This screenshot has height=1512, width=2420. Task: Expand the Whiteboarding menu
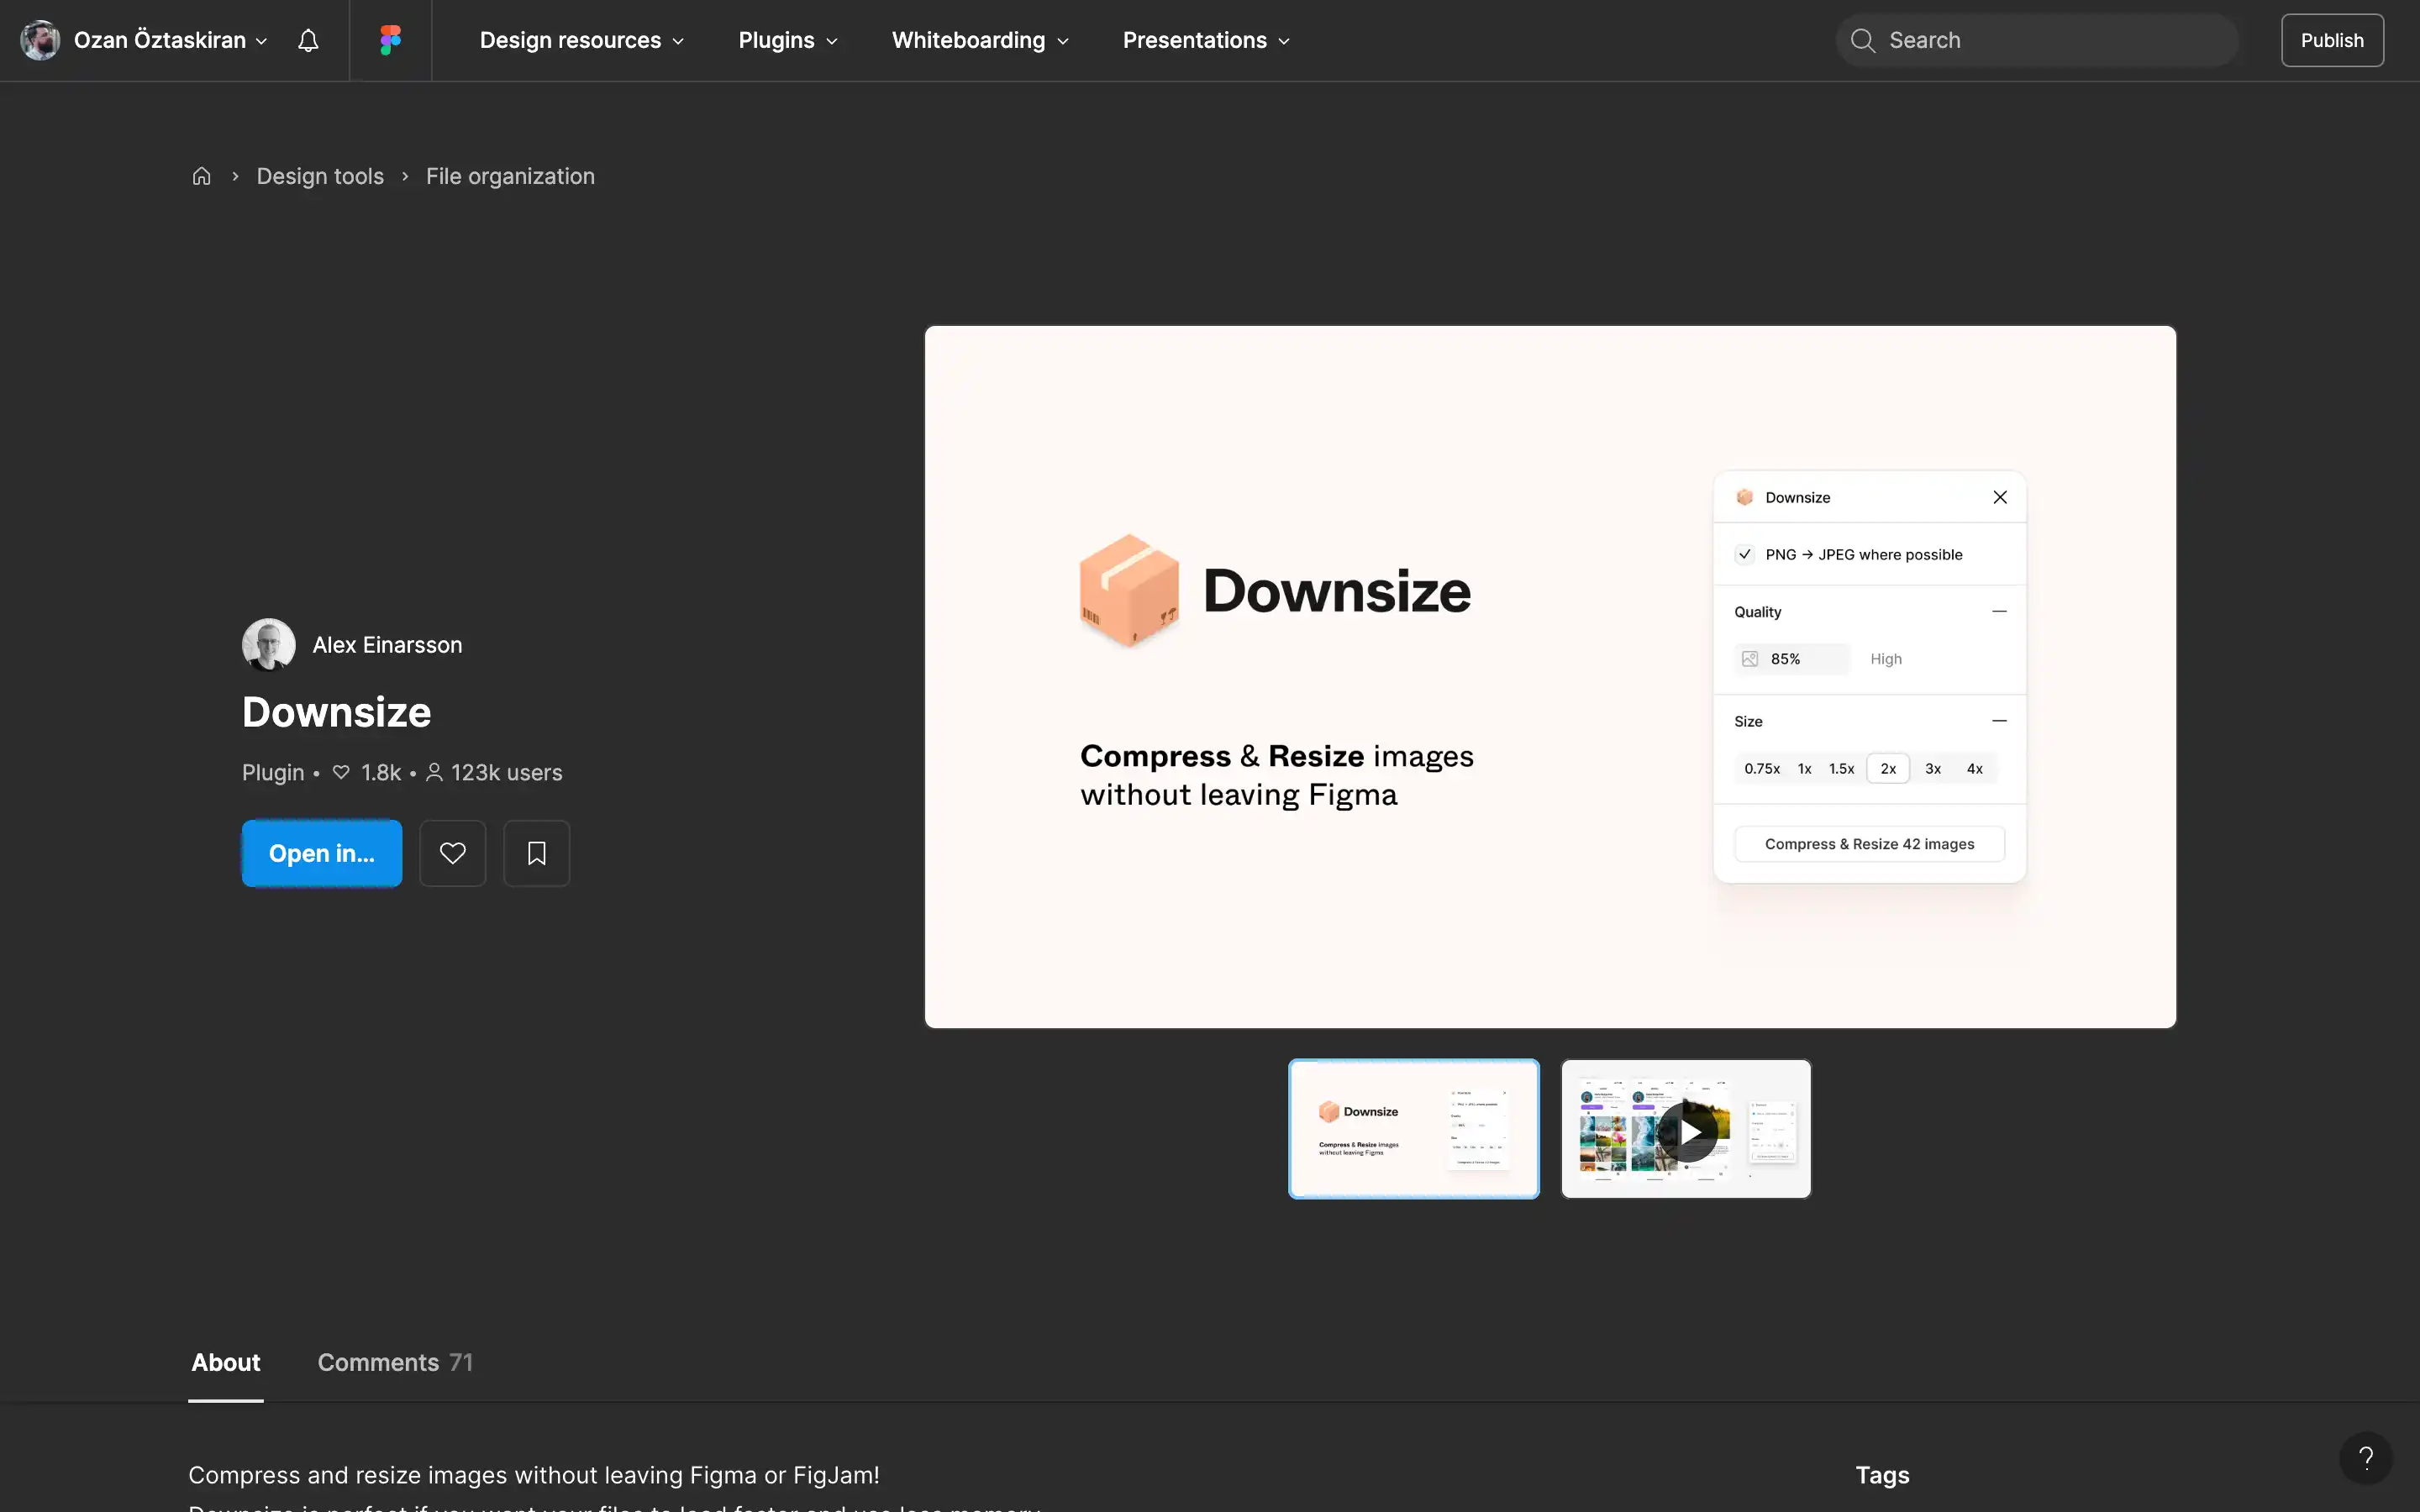(x=980, y=40)
